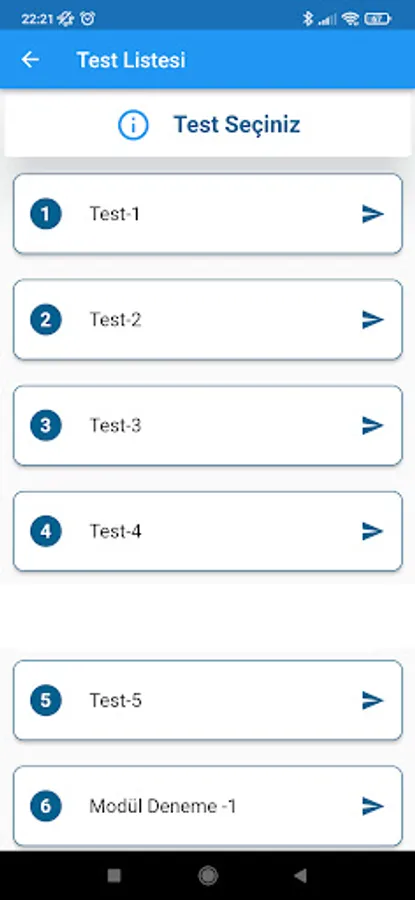
Task: Select the number 3 circle badge
Action: pos(46,425)
